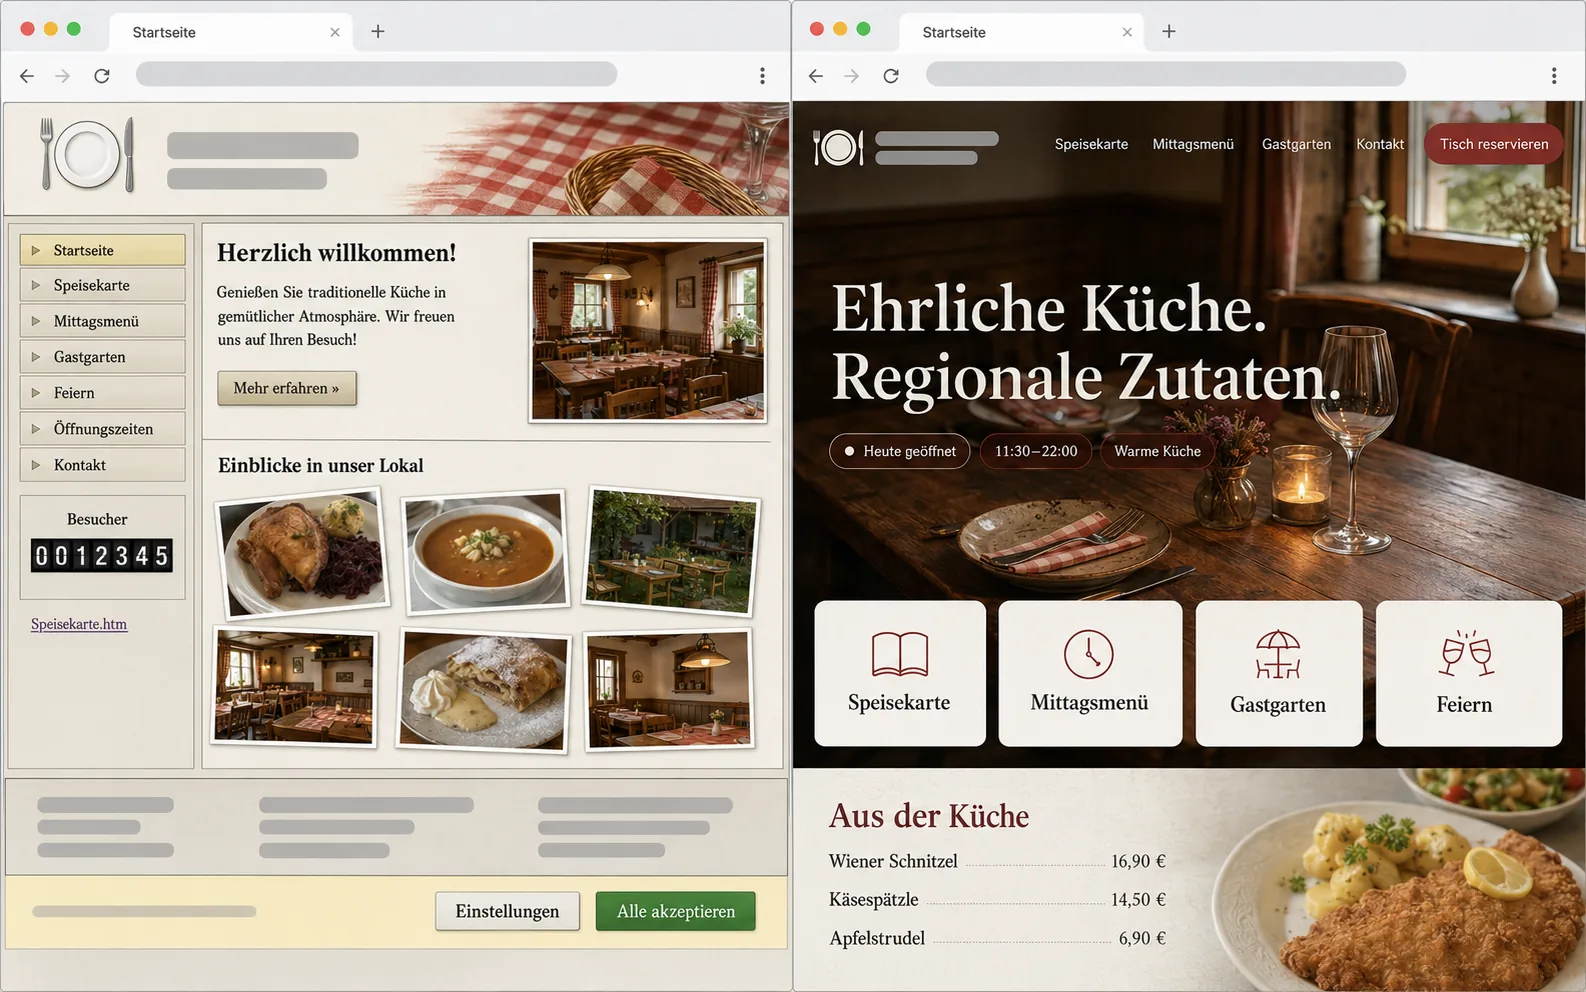Click the Besucher counter 0012345
This screenshot has width=1586, height=992.
point(102,556)
